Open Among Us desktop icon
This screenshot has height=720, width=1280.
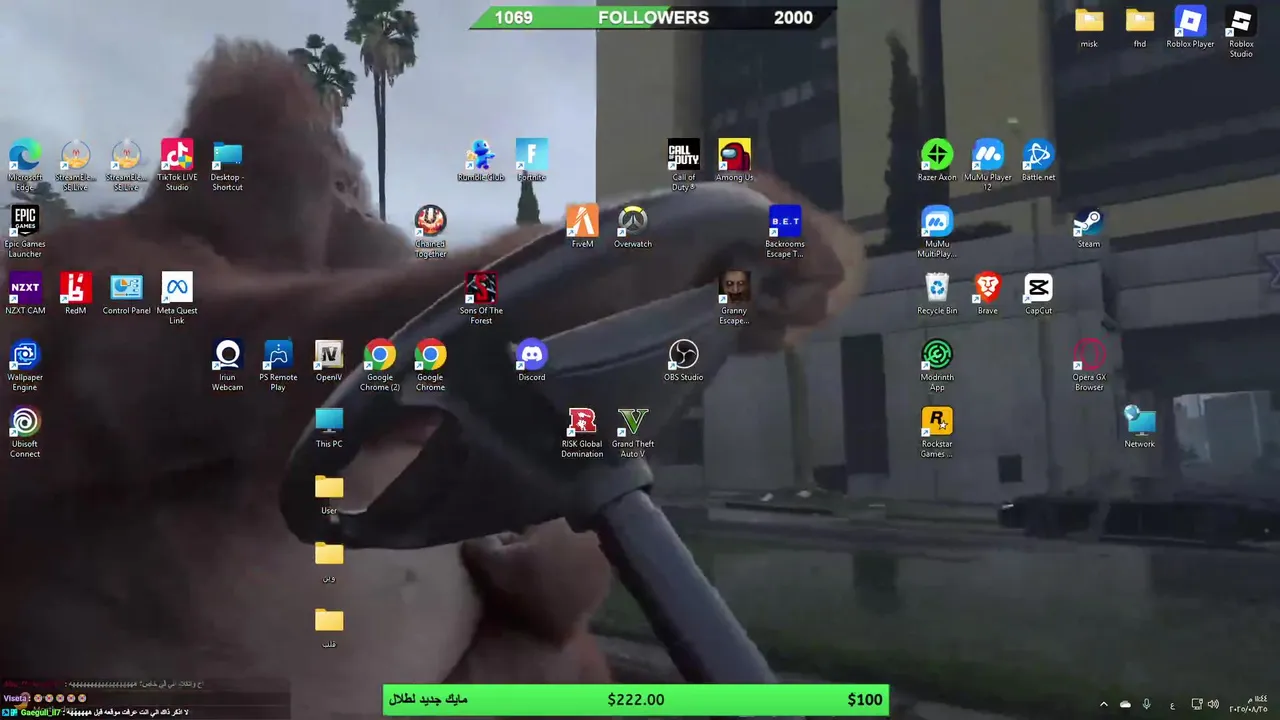734,160
